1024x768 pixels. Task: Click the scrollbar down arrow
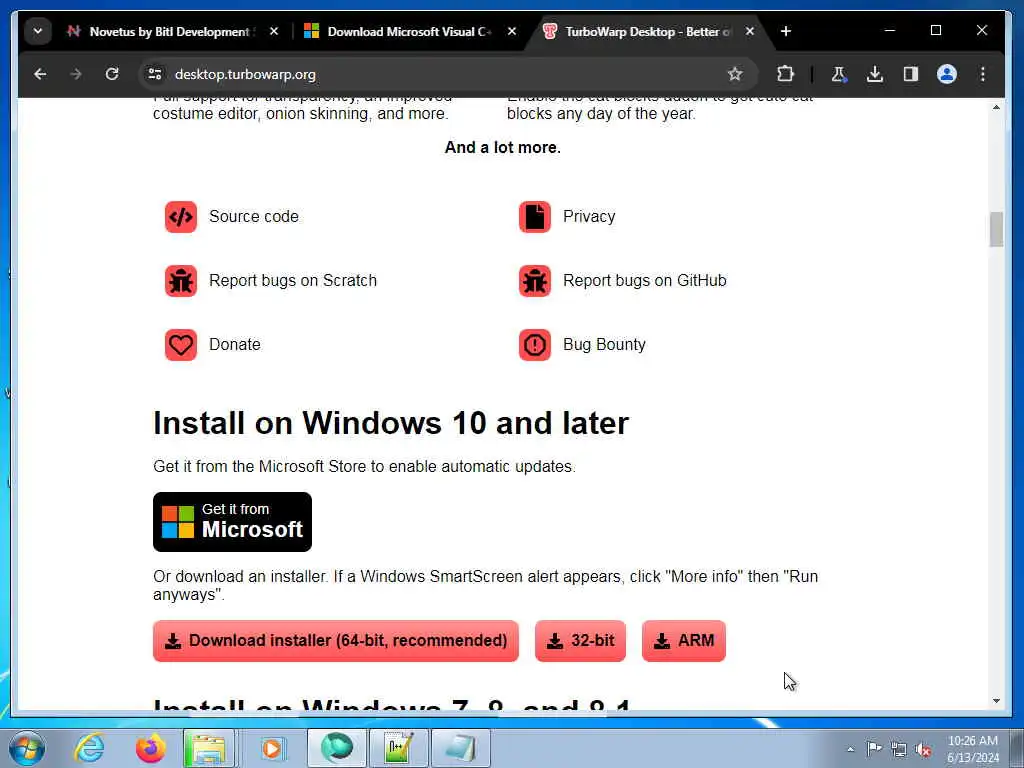point(996,701)
